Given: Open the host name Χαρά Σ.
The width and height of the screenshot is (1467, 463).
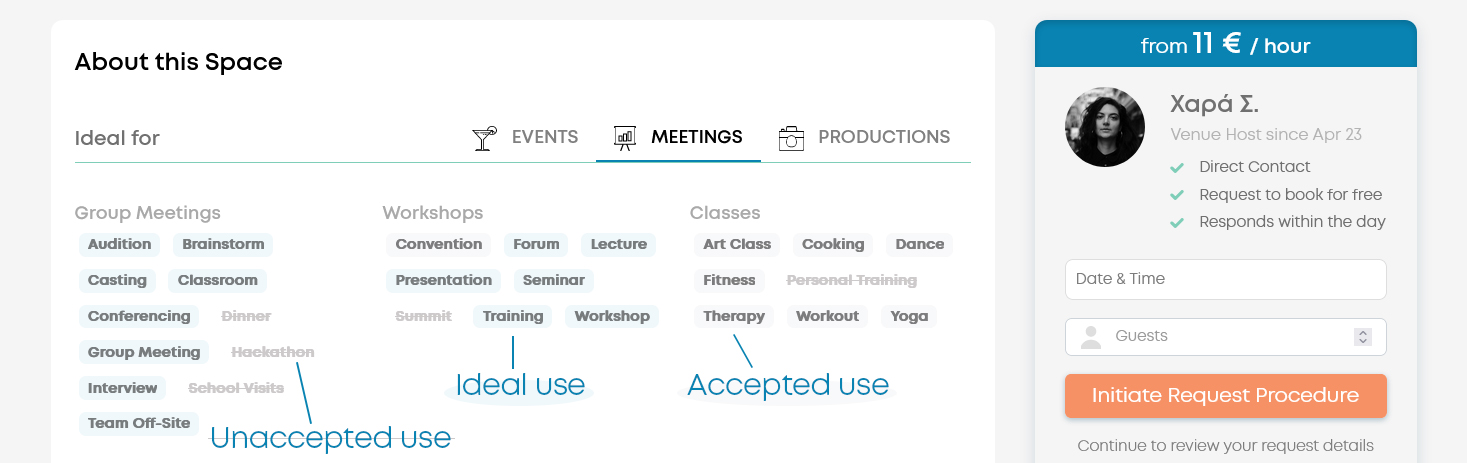Looking at the screenshot, I should point(1214,103).
